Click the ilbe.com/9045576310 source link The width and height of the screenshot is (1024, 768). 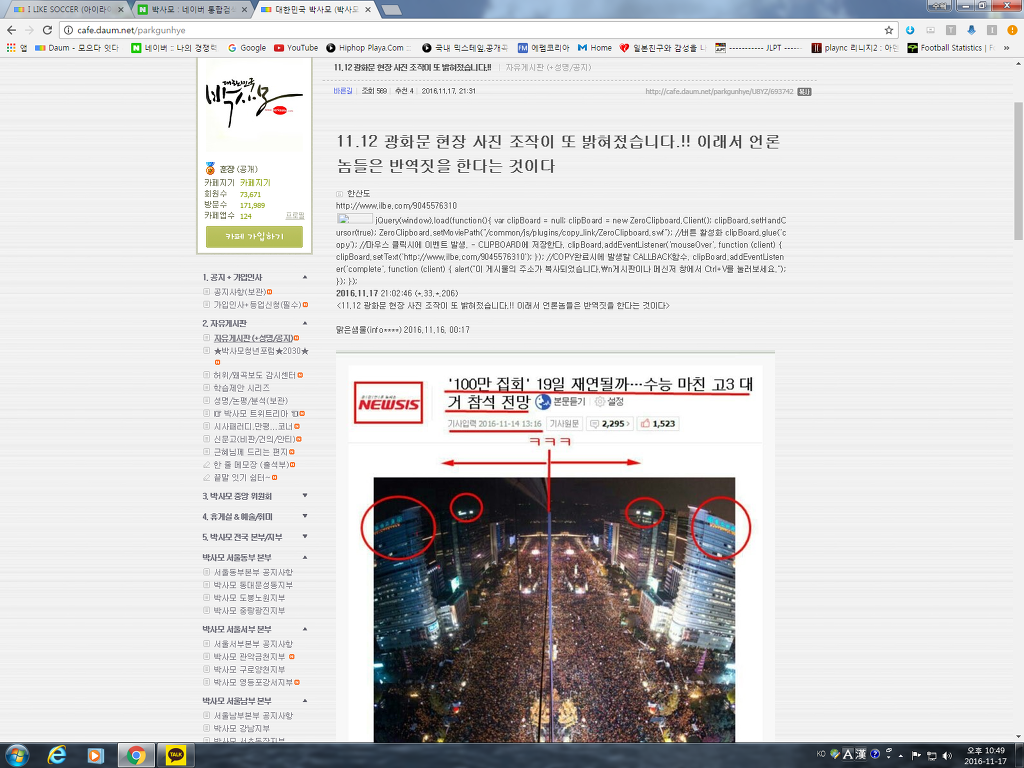tap(396, 206)
